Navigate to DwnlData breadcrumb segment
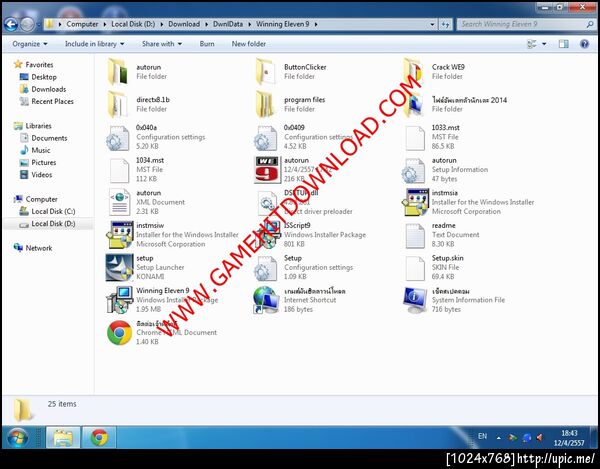 click(x=228, y=24)
